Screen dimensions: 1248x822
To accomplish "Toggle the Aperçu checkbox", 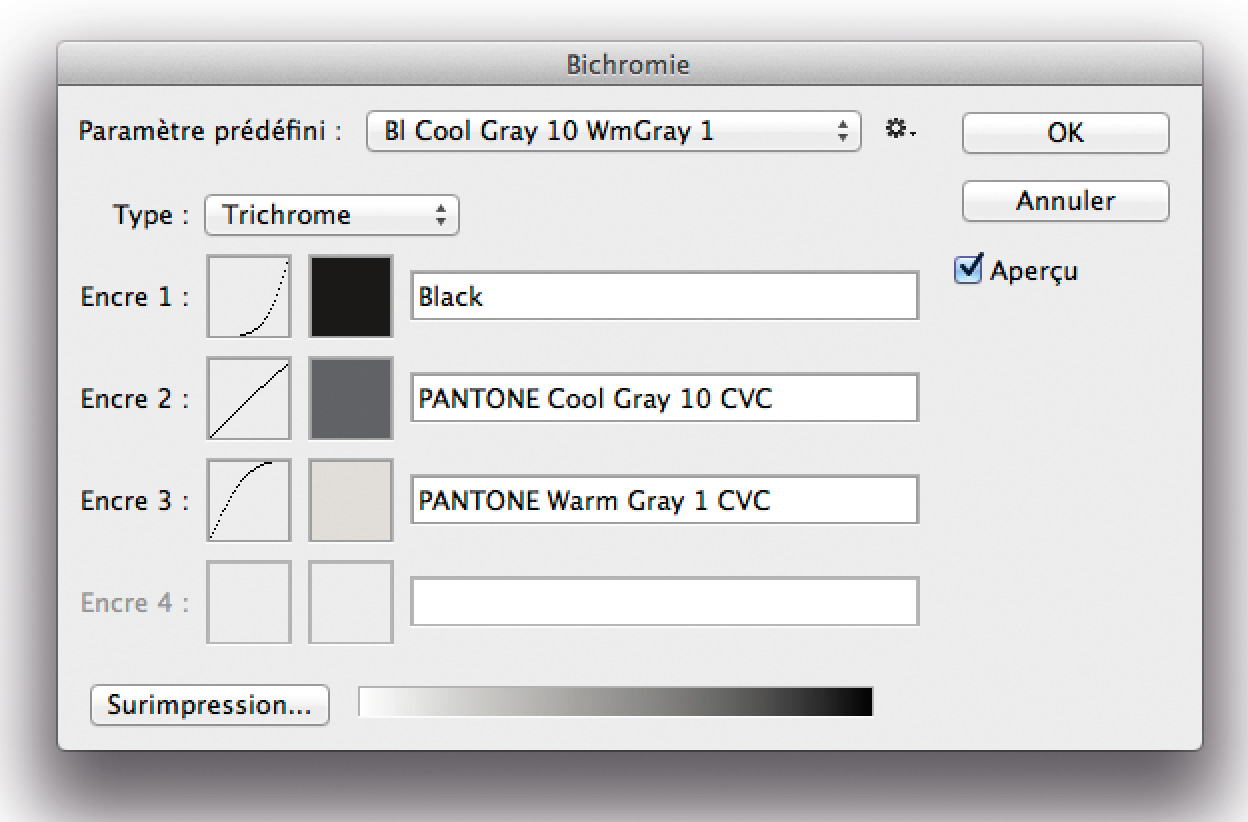I will (968, 270).
